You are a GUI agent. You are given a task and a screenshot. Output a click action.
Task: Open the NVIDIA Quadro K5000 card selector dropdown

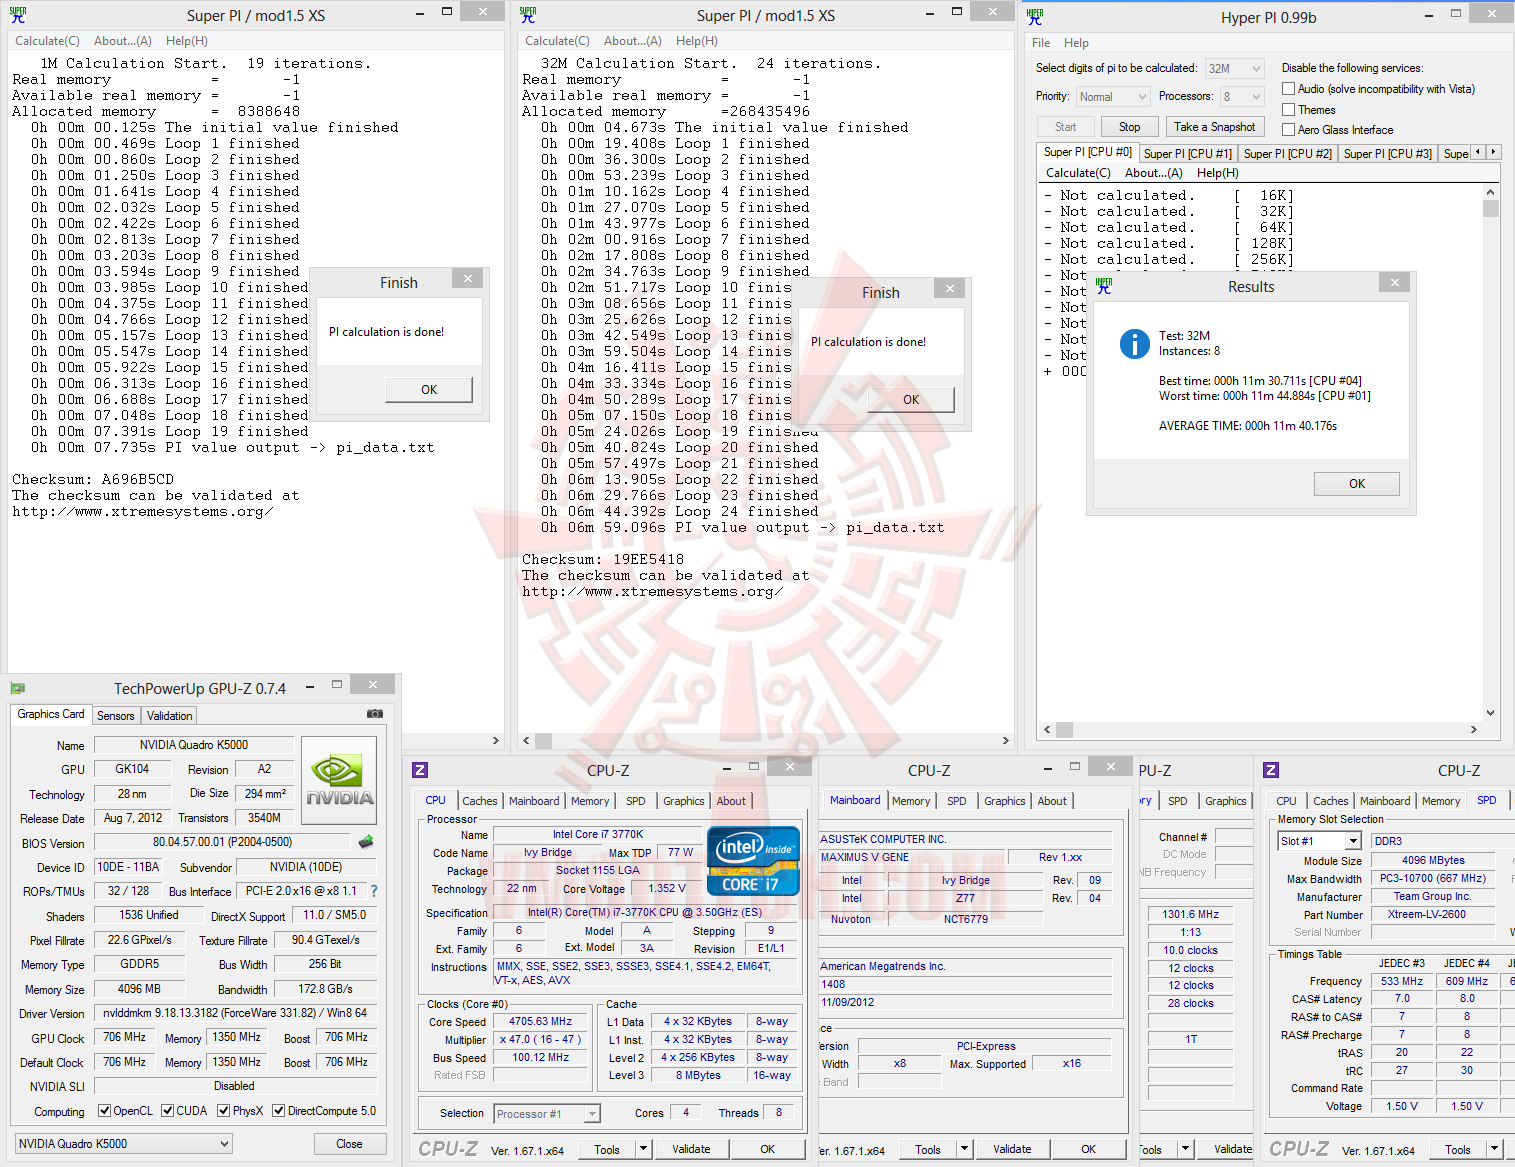coord(123,1144)
